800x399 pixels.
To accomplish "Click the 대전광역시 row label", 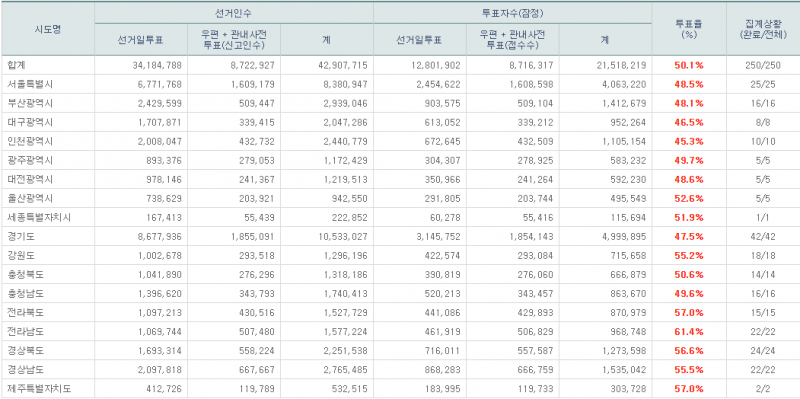I will click(30, 180).
